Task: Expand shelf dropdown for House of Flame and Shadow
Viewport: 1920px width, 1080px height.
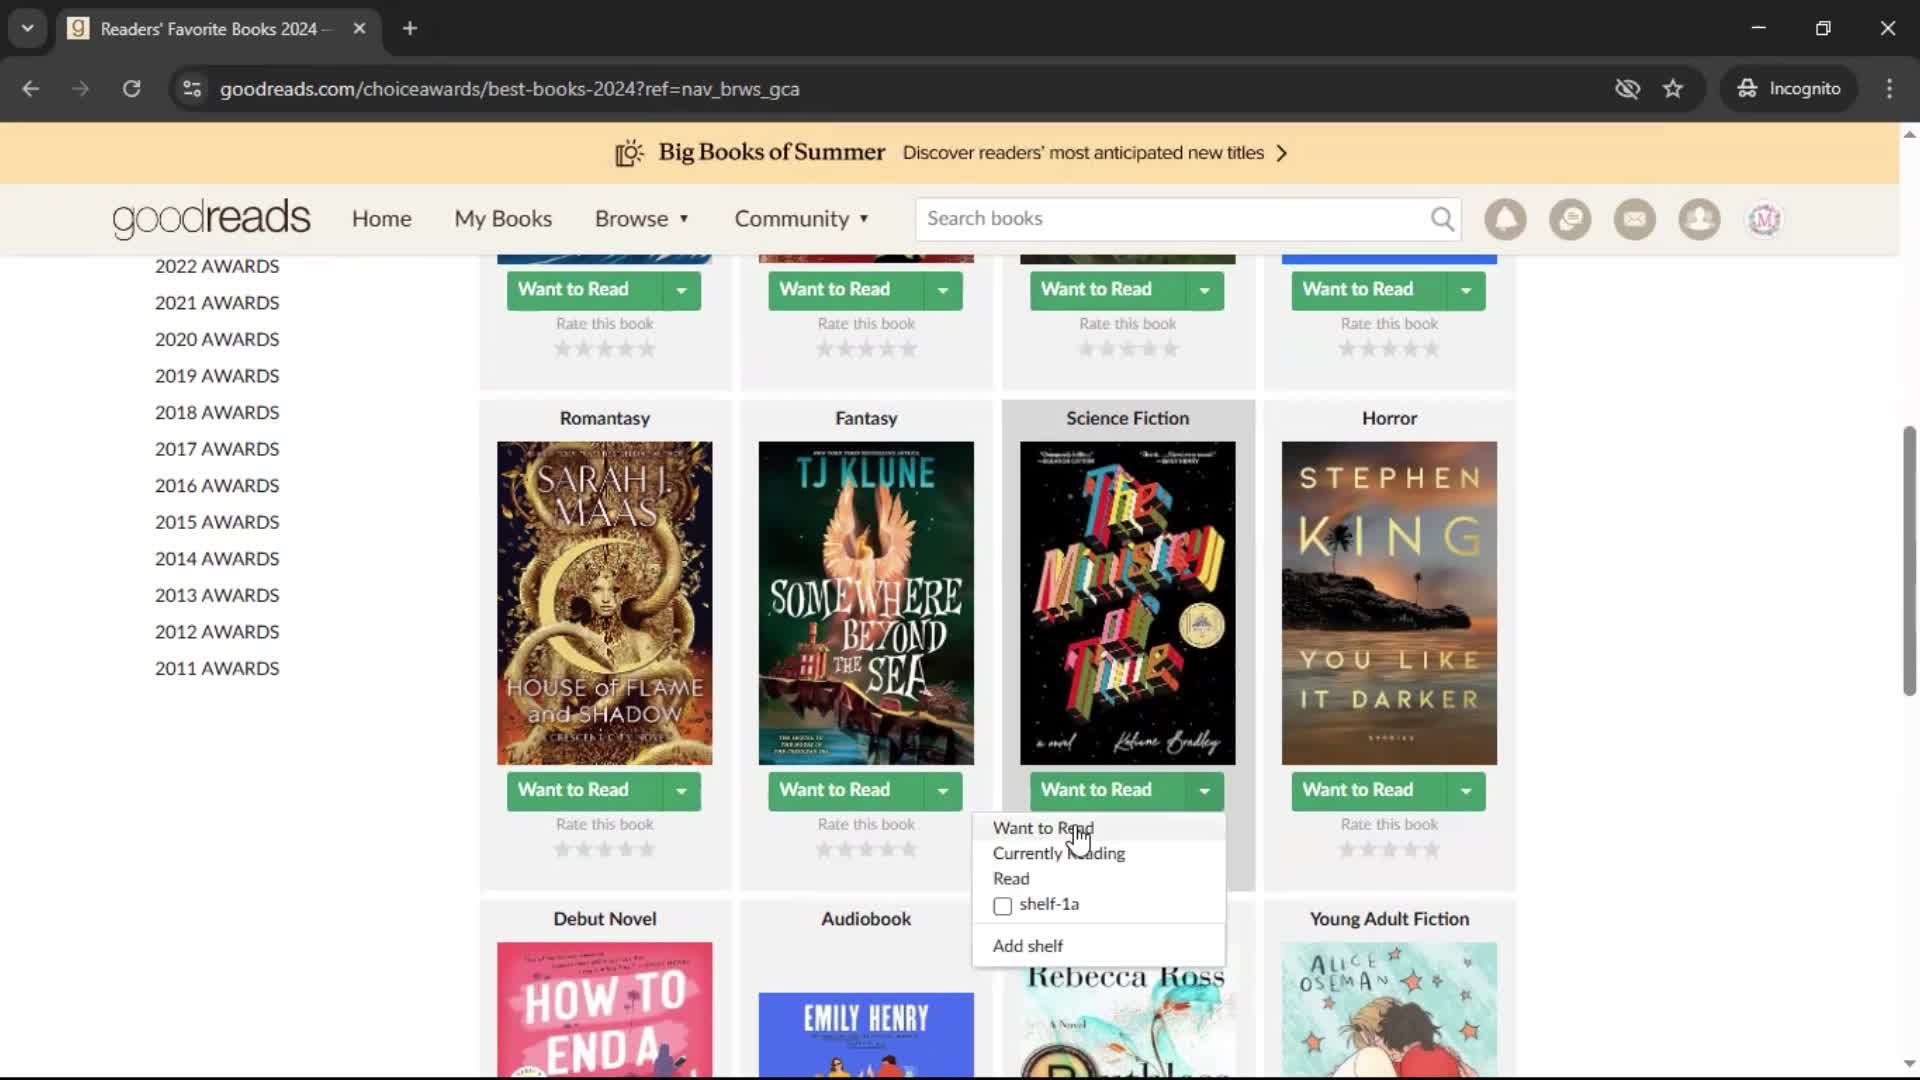Action: 681,791
